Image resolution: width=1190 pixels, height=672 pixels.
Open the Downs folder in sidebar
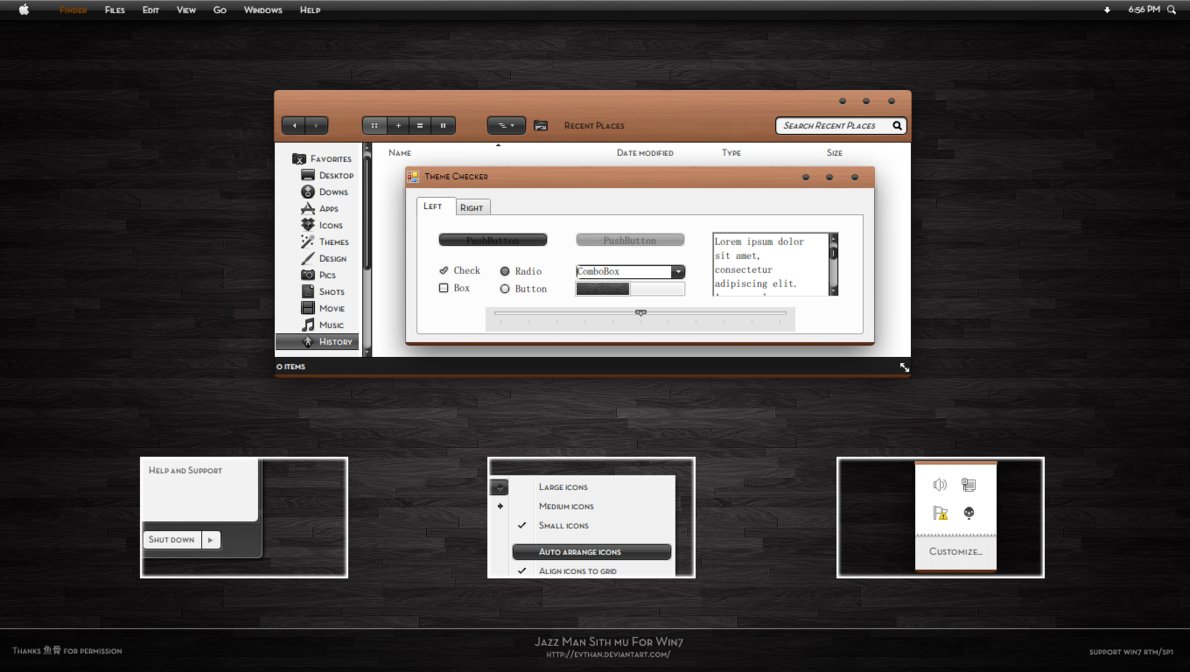(x=333, y=192)
